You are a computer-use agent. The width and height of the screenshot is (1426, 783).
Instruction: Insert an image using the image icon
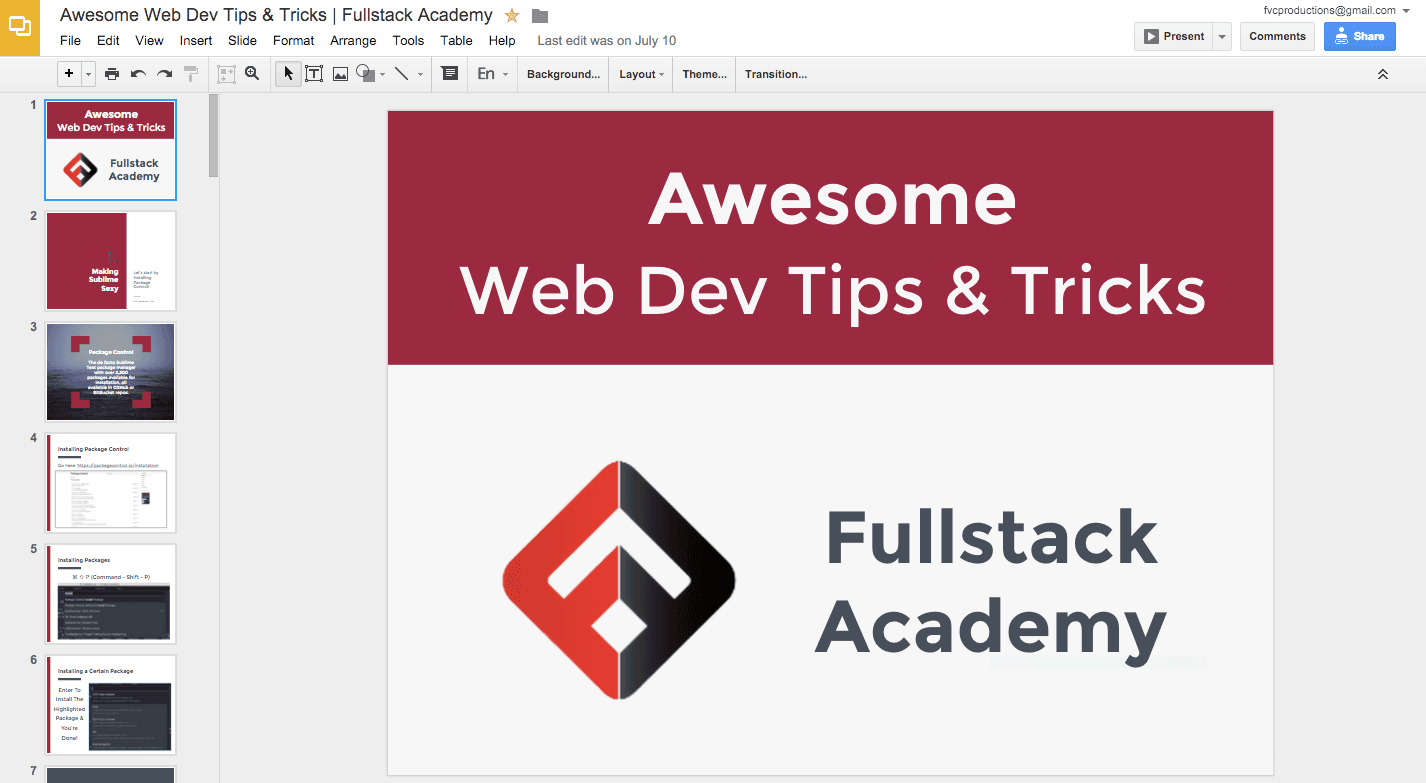point(340,74)
